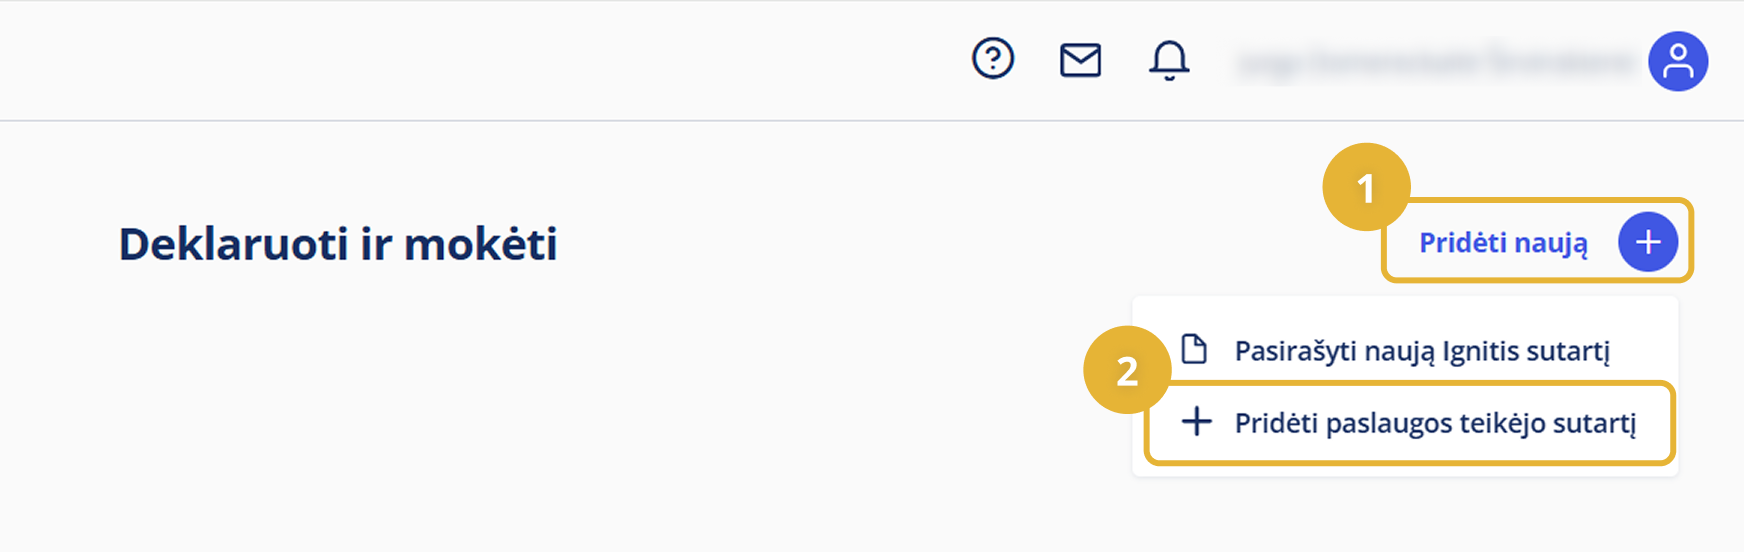This screenshot has width=1744, height=552.
Task: Click the blurred account name in header
Action: tap(1436, 62)
